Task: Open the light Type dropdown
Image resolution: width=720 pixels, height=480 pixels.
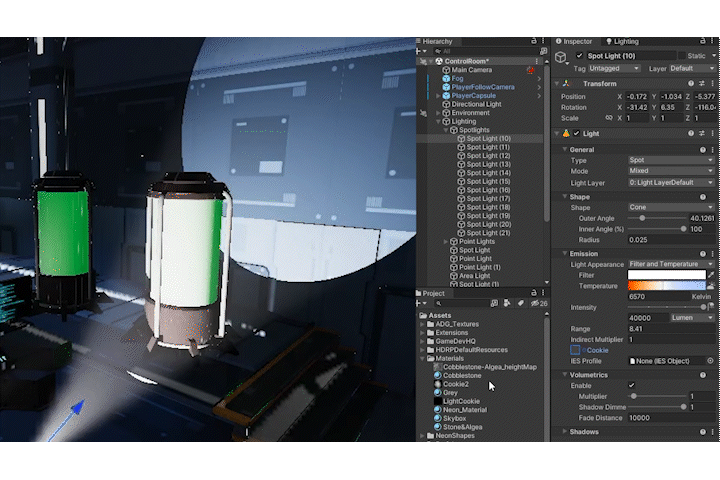Action: click(x=670, y=160)
